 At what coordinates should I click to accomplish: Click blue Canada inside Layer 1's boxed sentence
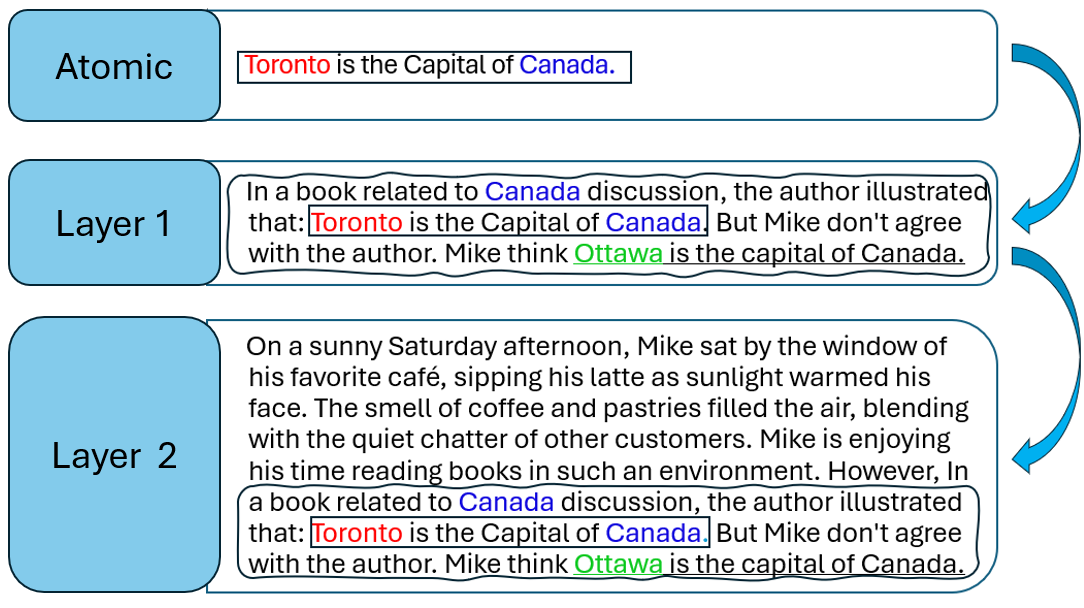(x=654, y=222)
